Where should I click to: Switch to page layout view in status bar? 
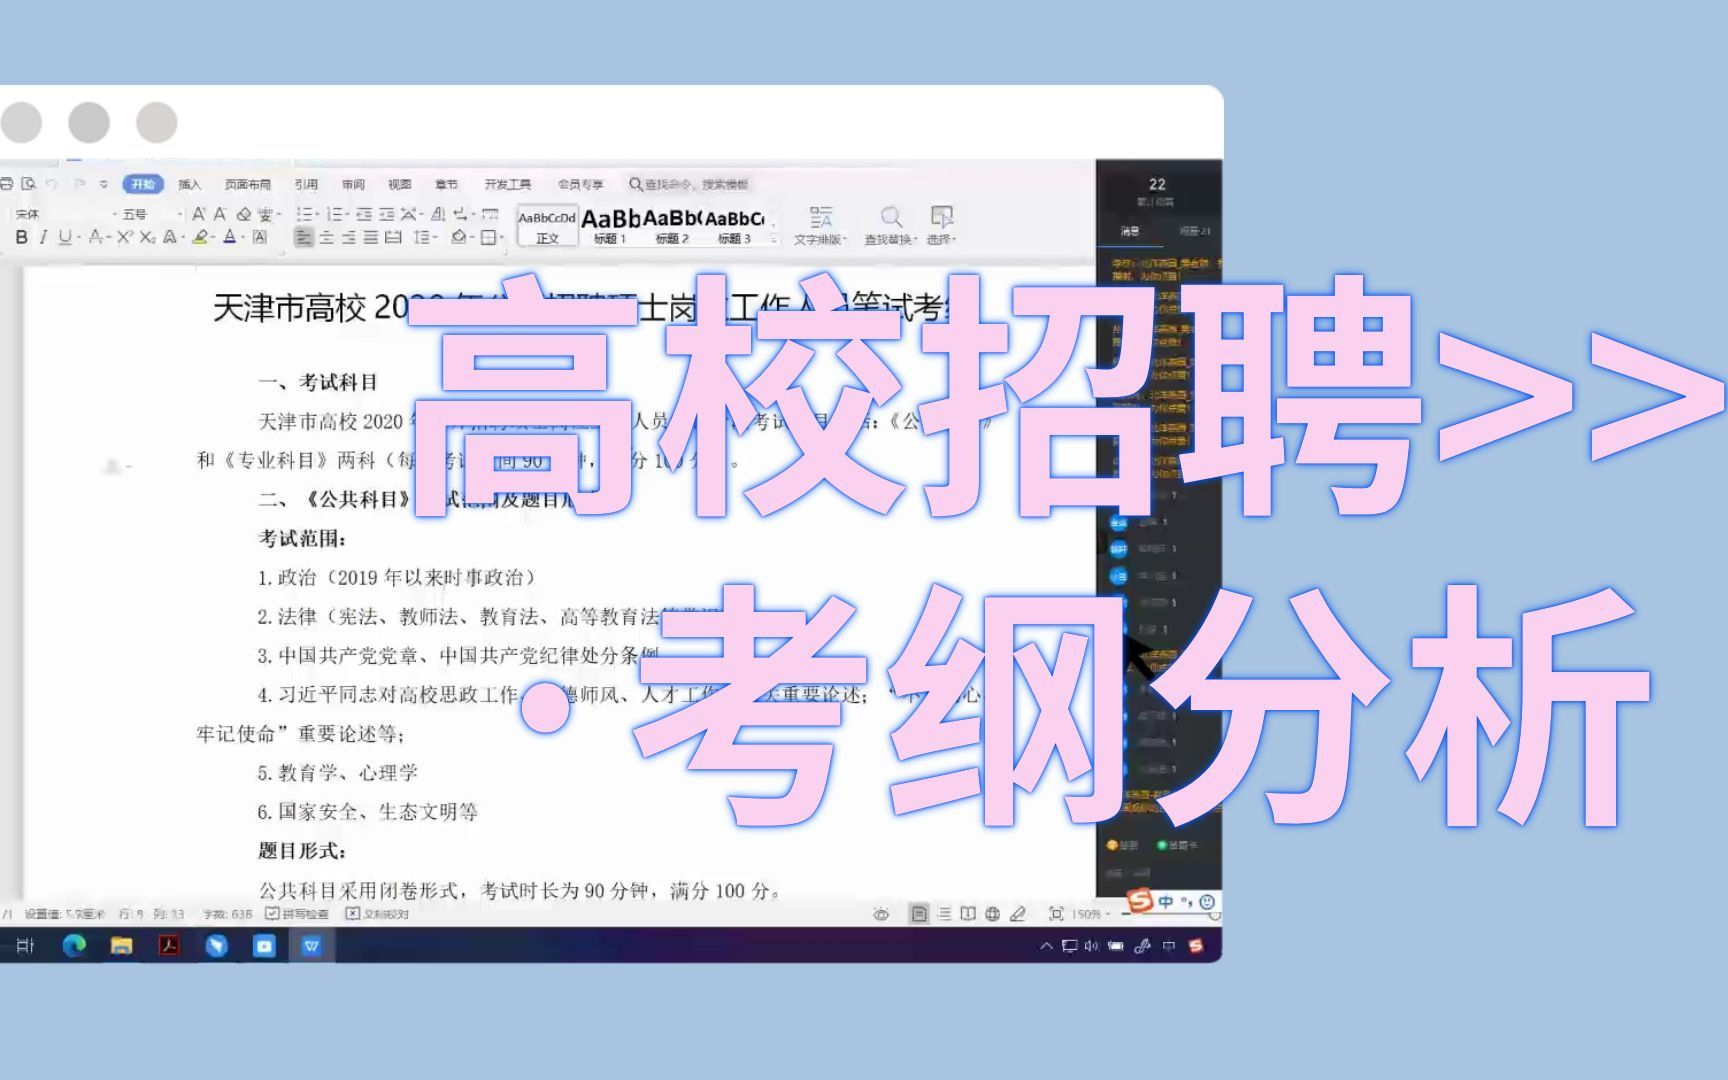tap(919, 914)
